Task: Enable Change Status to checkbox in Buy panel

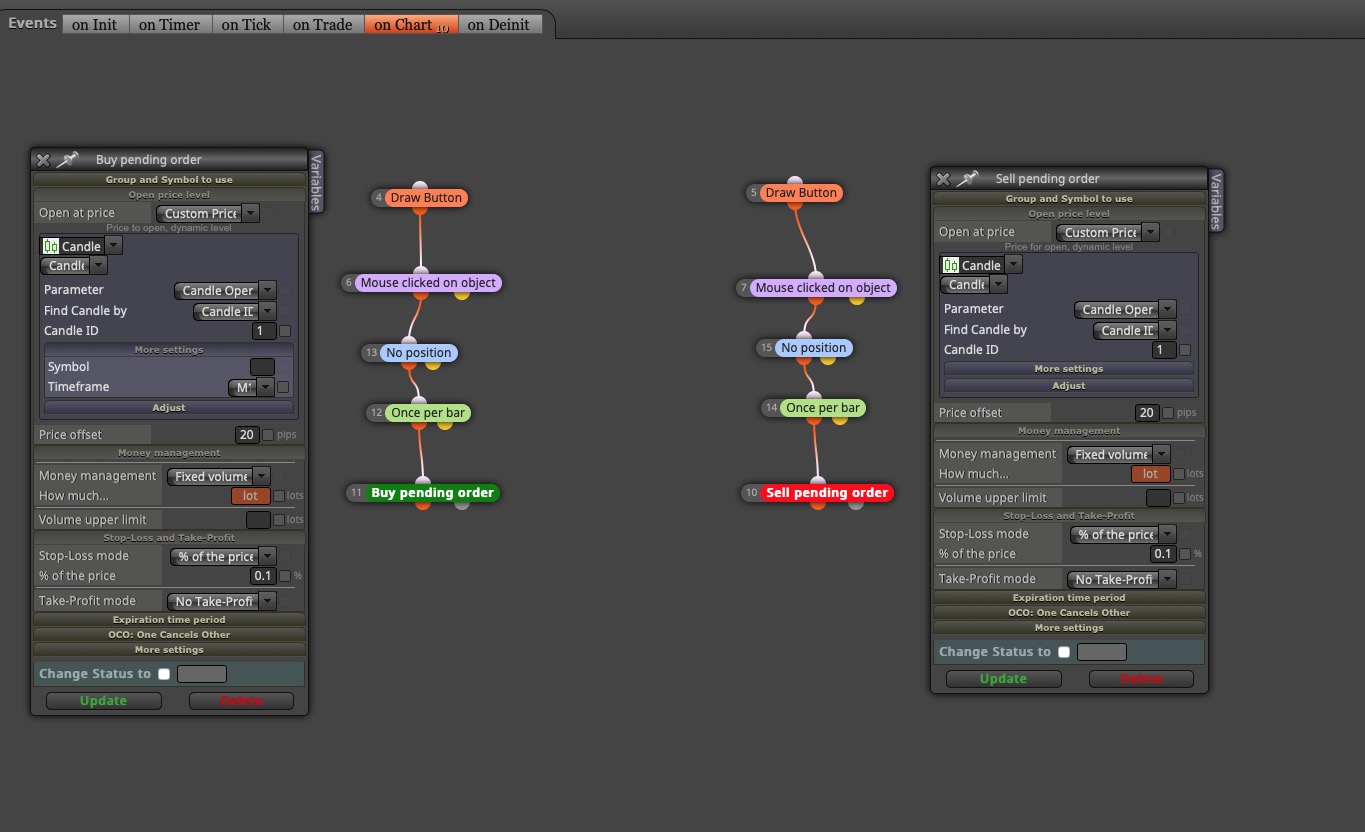Action: point(164,674)
